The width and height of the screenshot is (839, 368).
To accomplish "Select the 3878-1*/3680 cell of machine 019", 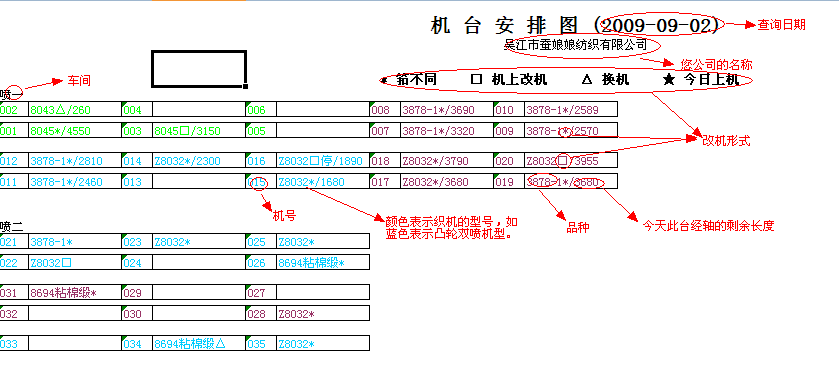I will coord(570,182).
